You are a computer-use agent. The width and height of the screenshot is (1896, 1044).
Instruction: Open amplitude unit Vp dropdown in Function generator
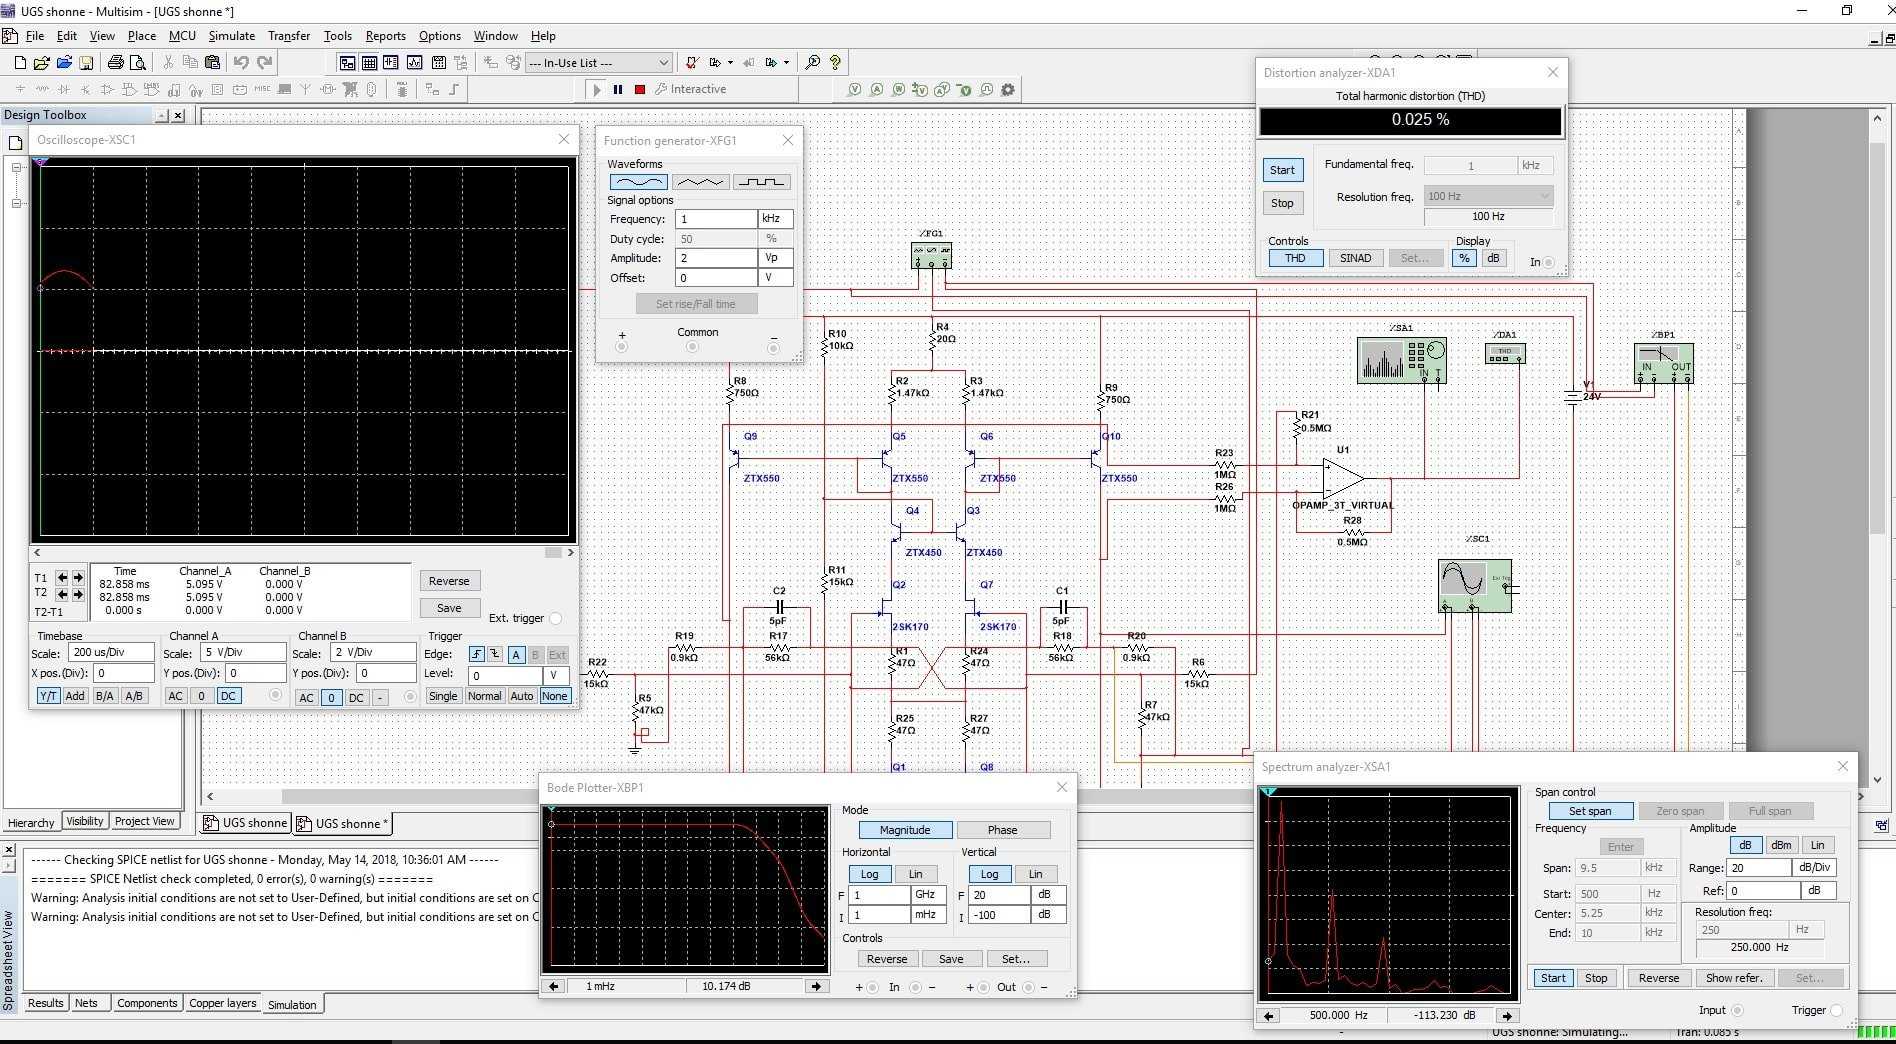776,257
